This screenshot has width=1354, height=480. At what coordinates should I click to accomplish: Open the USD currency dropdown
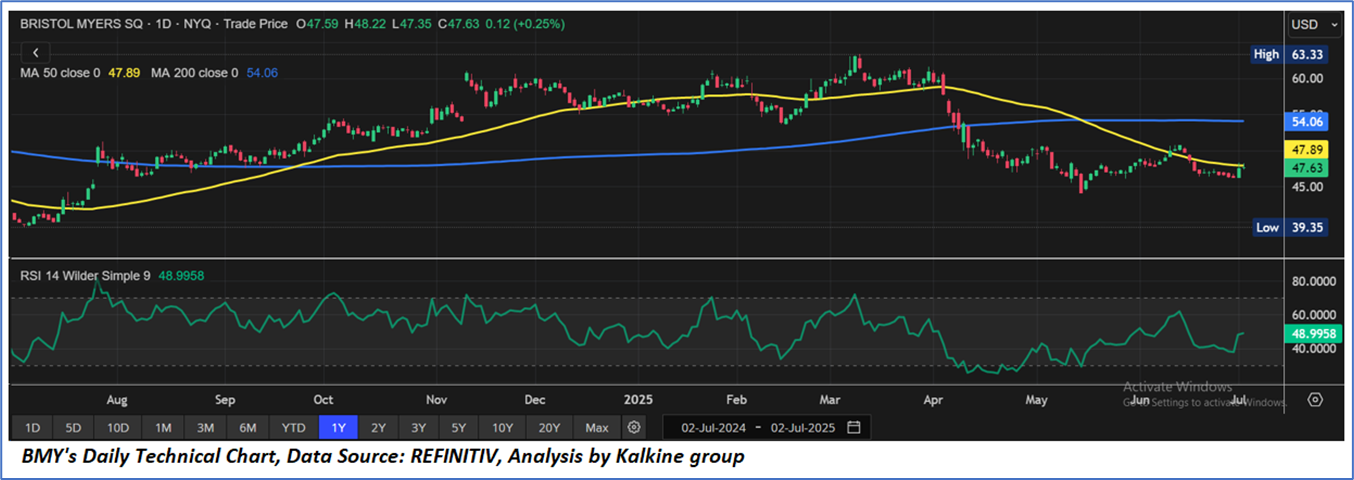(1315, 24)
